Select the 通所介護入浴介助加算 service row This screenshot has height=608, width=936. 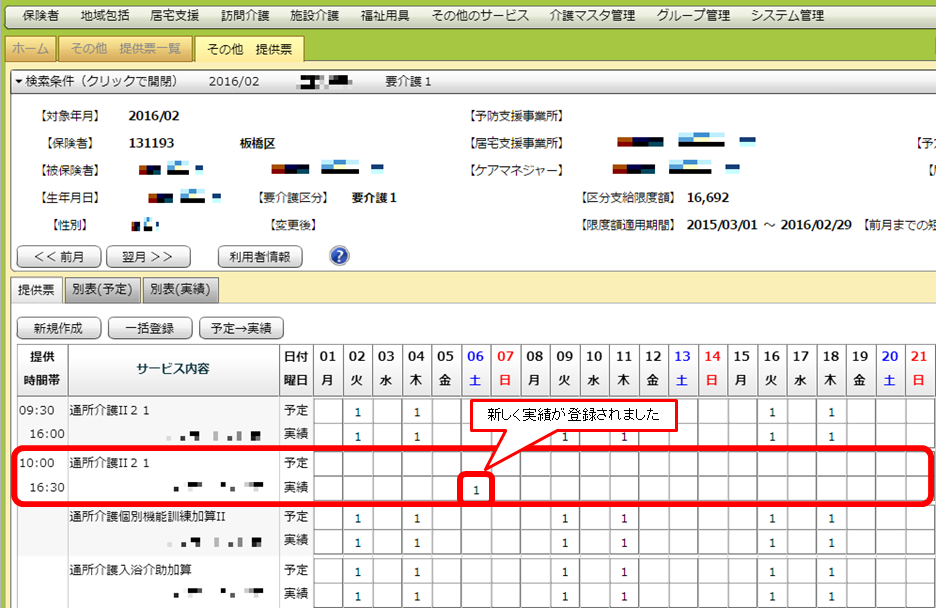(x=130, y=570)
